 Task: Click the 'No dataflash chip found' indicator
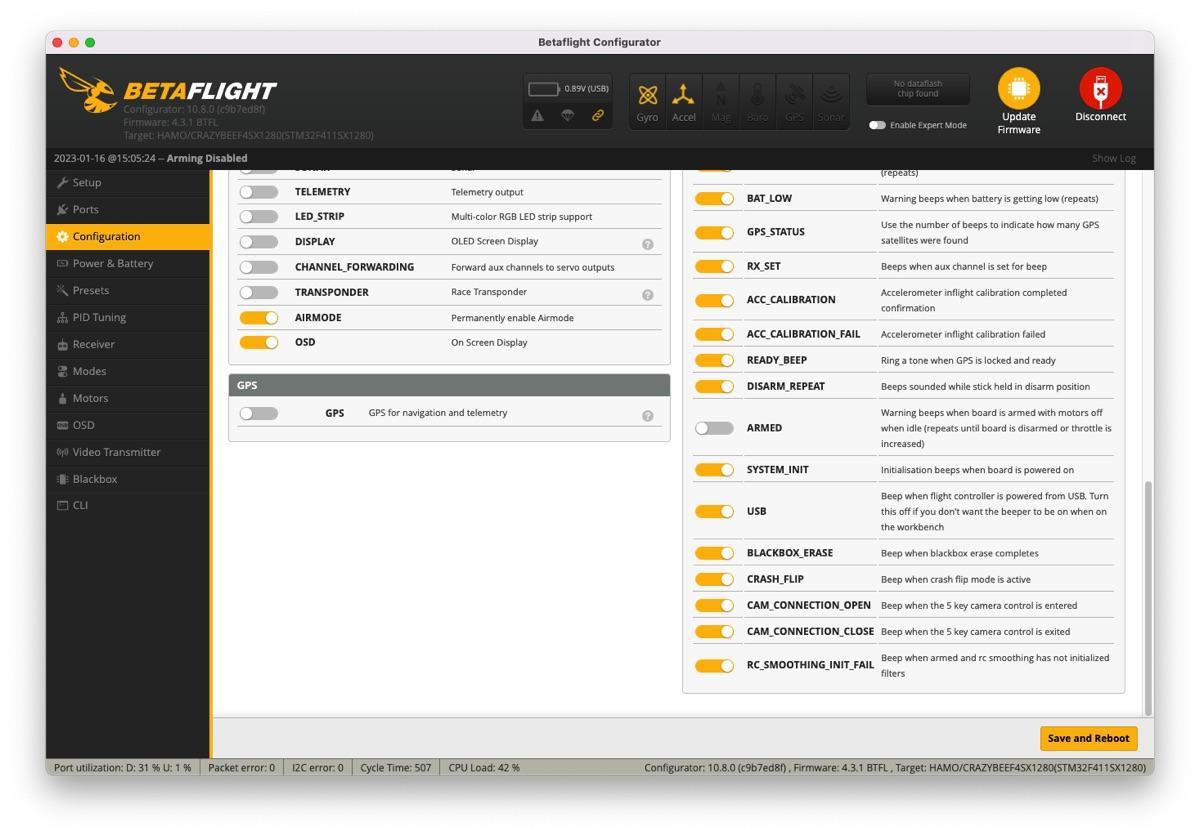pyautogui.click(x=917, y=89)
